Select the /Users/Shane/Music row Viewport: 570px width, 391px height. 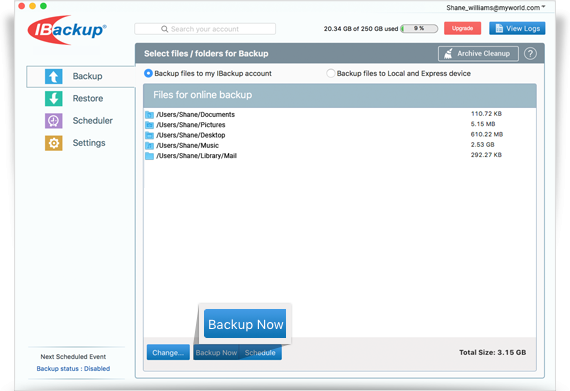pyautogui.click(x=340, y=145)
